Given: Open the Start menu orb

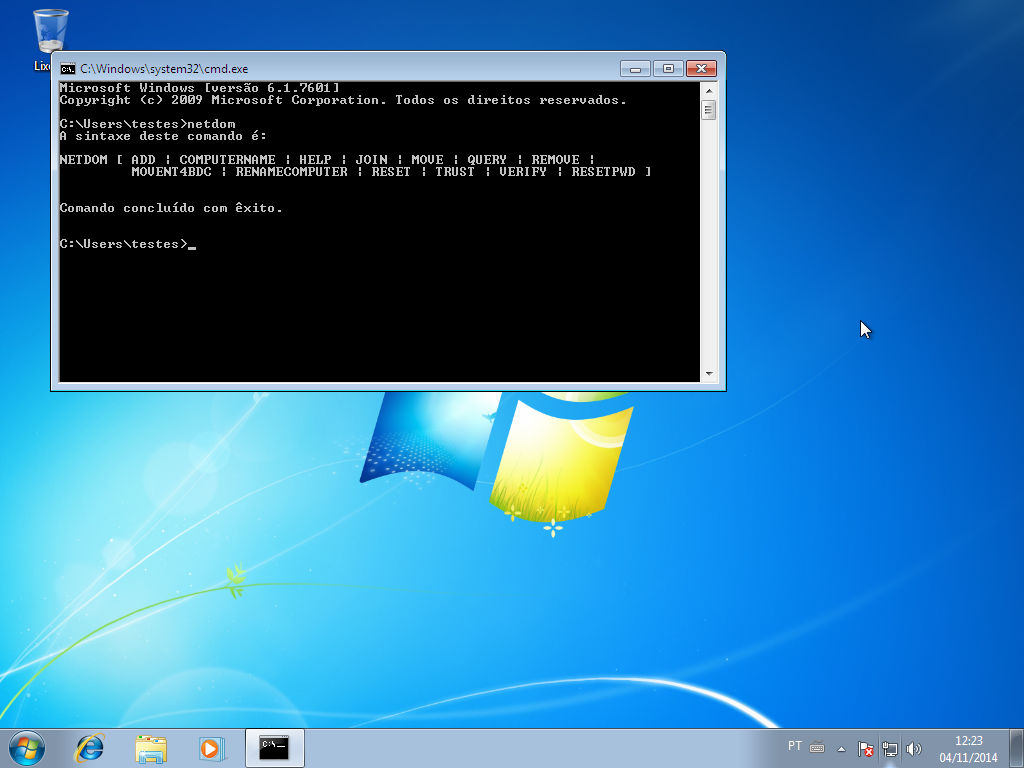Looking at the screenshot, I should [x=23, y=747].
